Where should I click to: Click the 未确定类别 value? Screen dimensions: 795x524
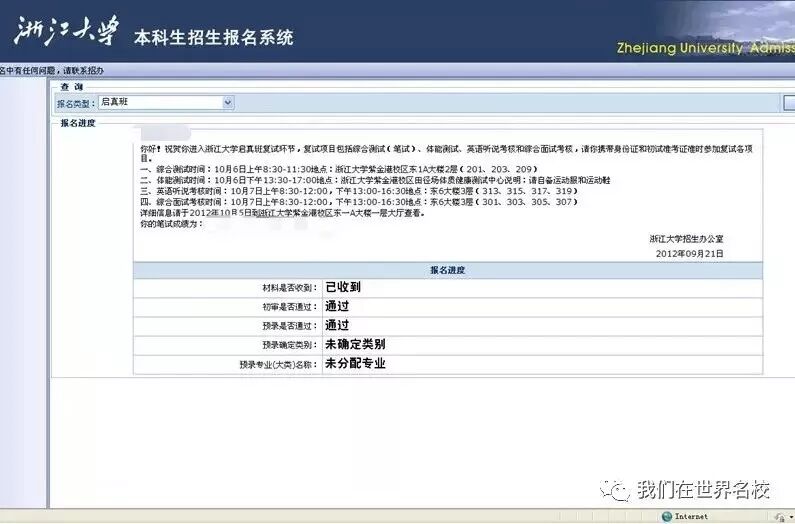(x=355, y=344)
